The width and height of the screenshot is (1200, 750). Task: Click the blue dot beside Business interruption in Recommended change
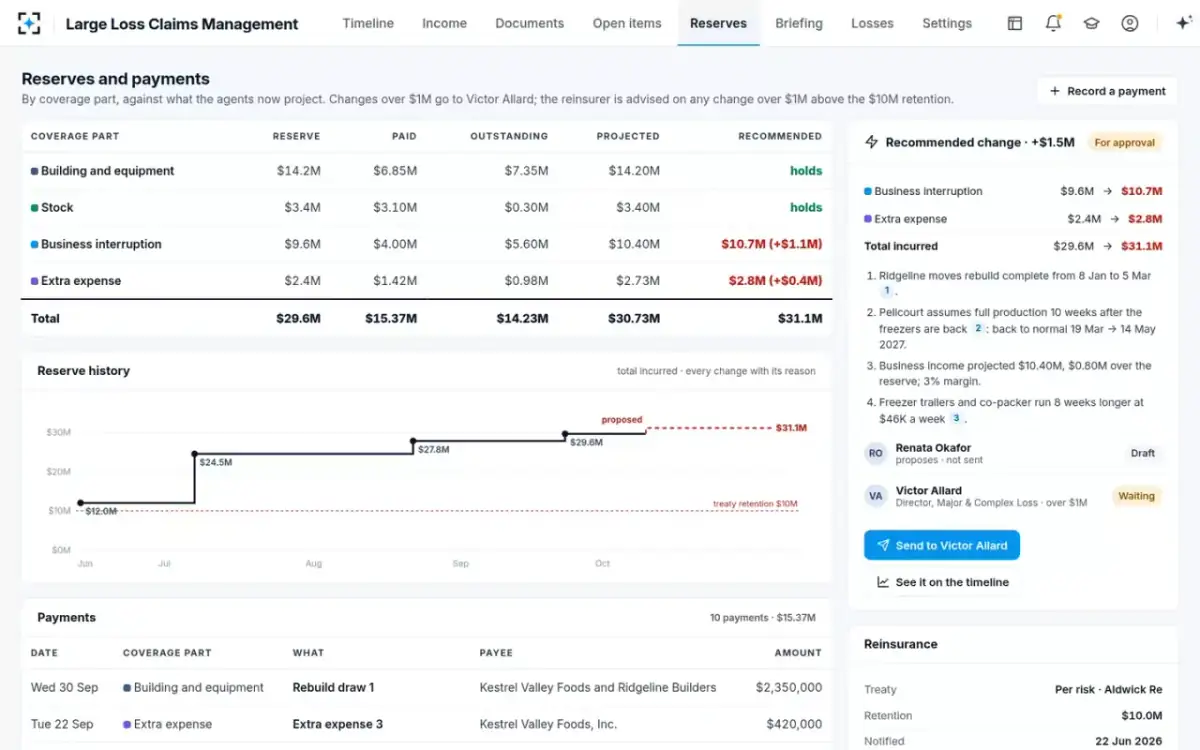pyautogui.click(x=868, y=191)
